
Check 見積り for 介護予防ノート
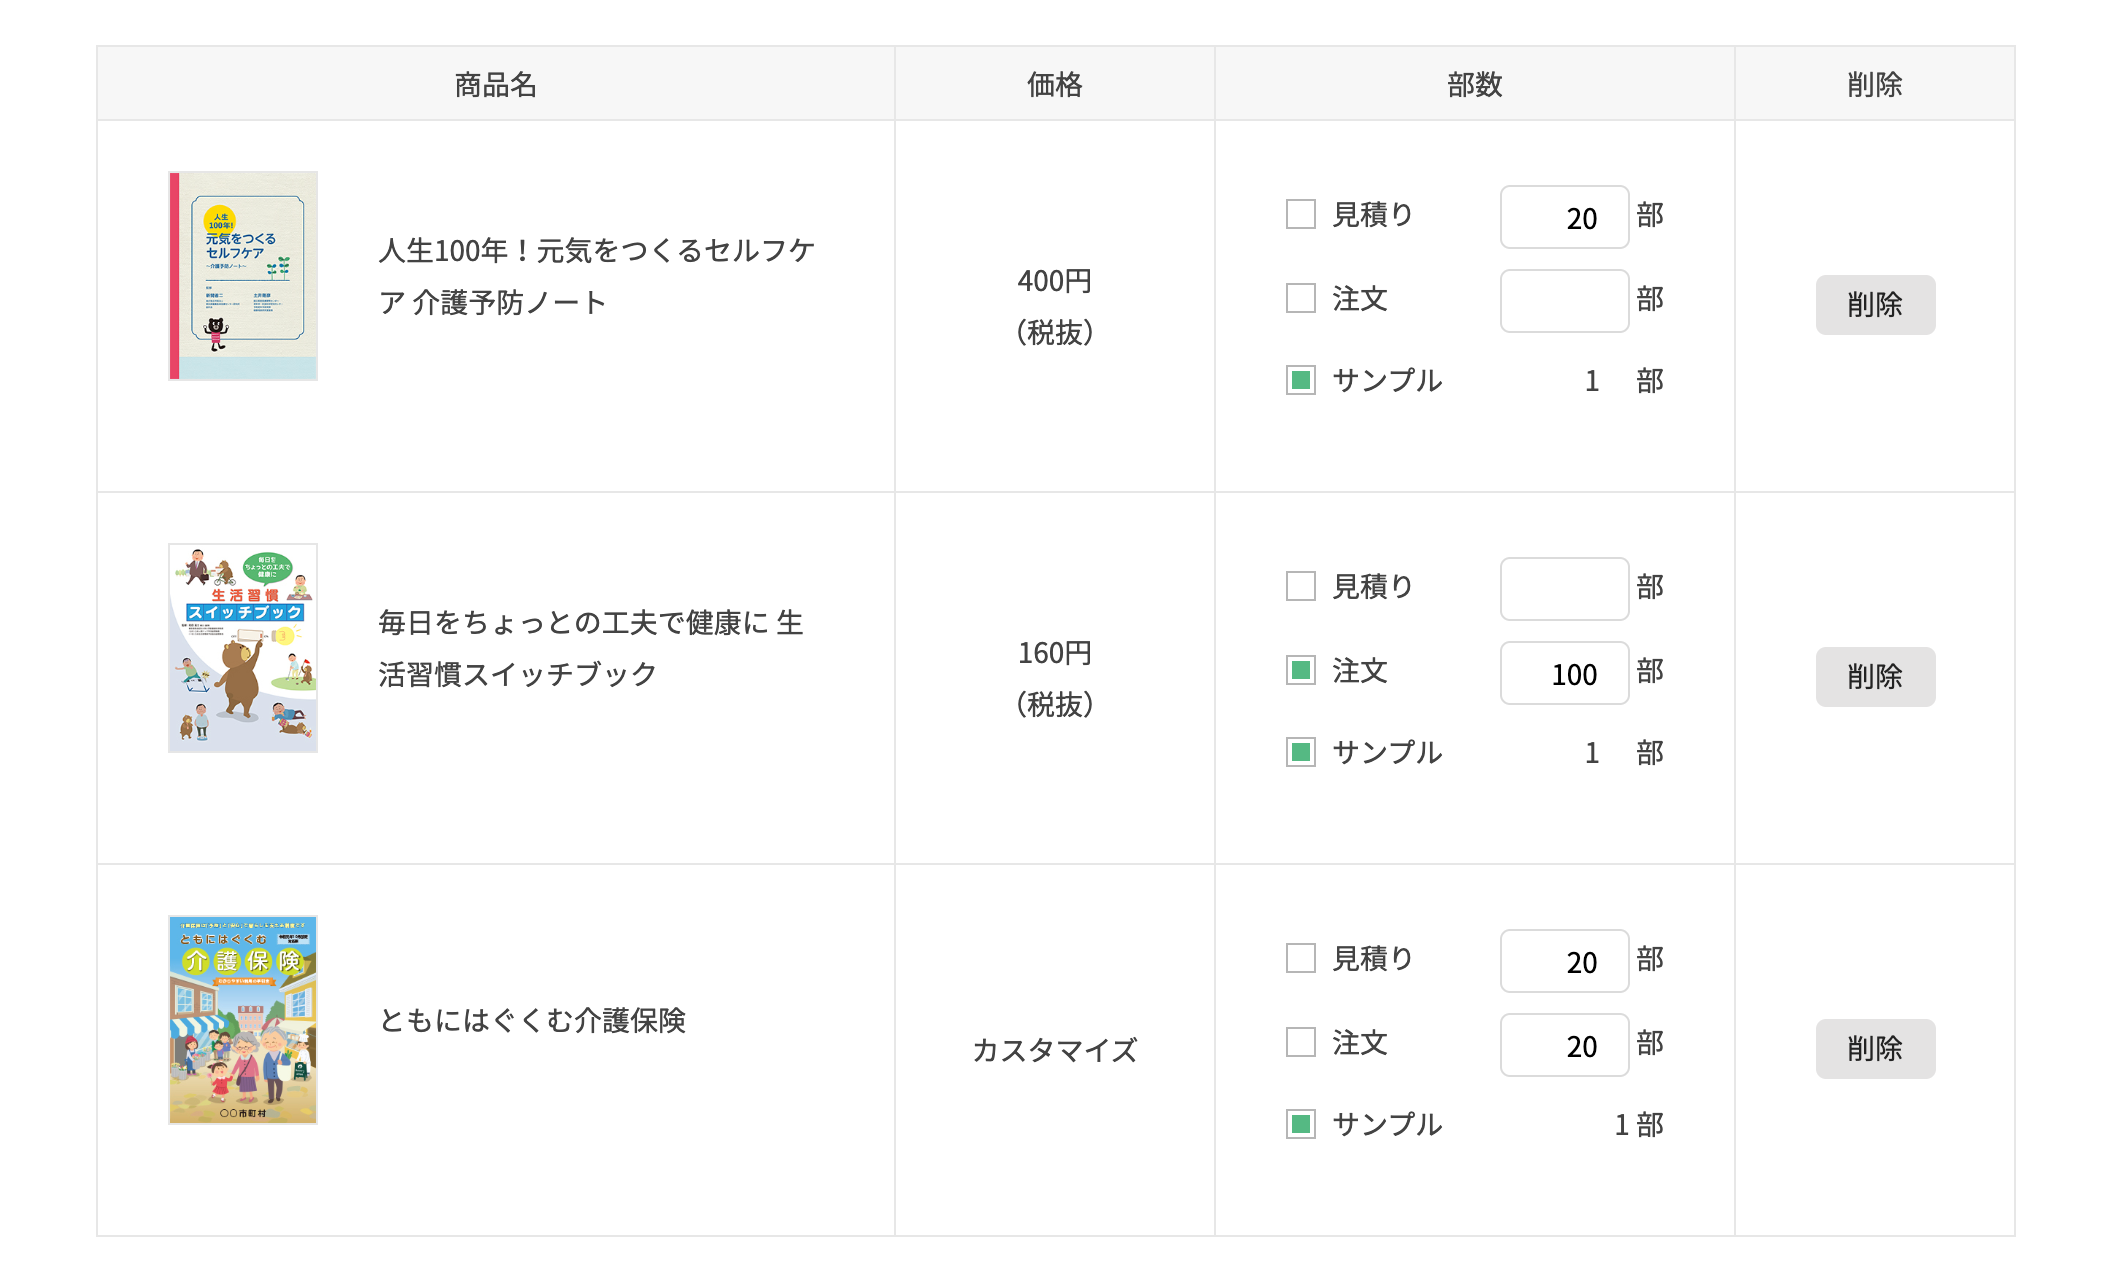[1300, 214]
